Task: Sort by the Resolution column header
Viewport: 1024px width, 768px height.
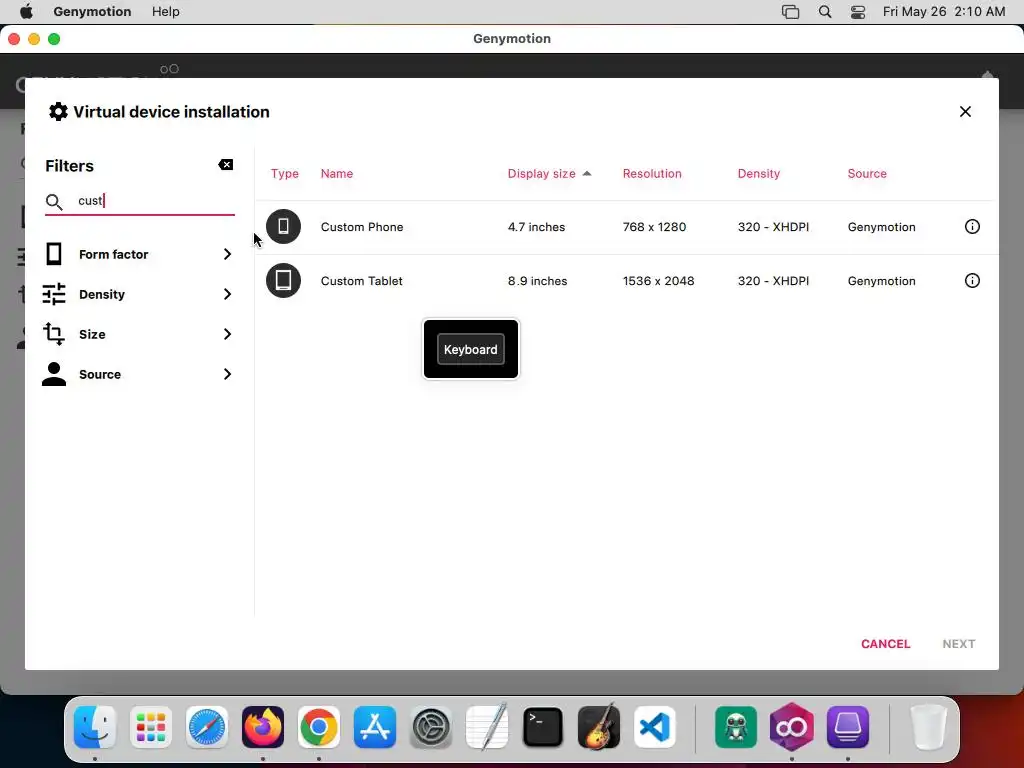Action: point(652,174)
